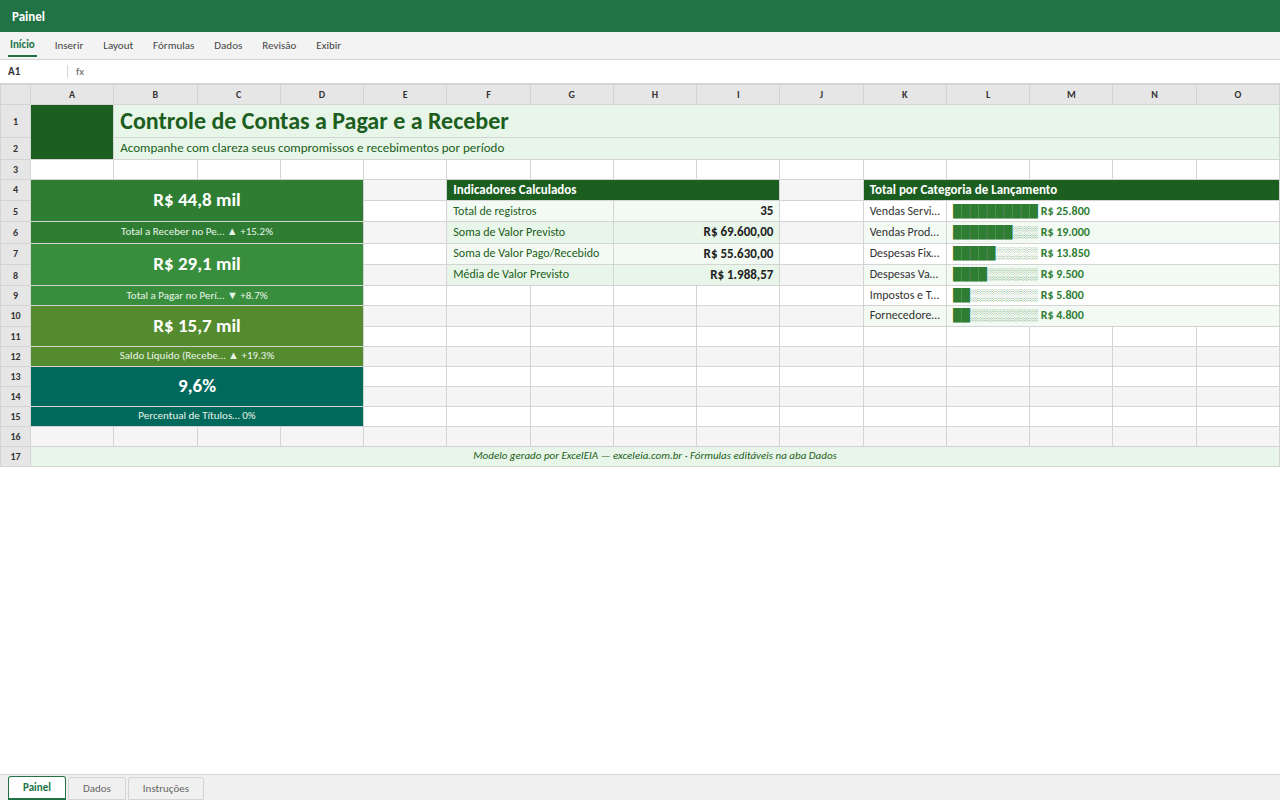This screenshot has height=800, width=1280.
Task: Click the fx formula bar
Action: point(675,72)
